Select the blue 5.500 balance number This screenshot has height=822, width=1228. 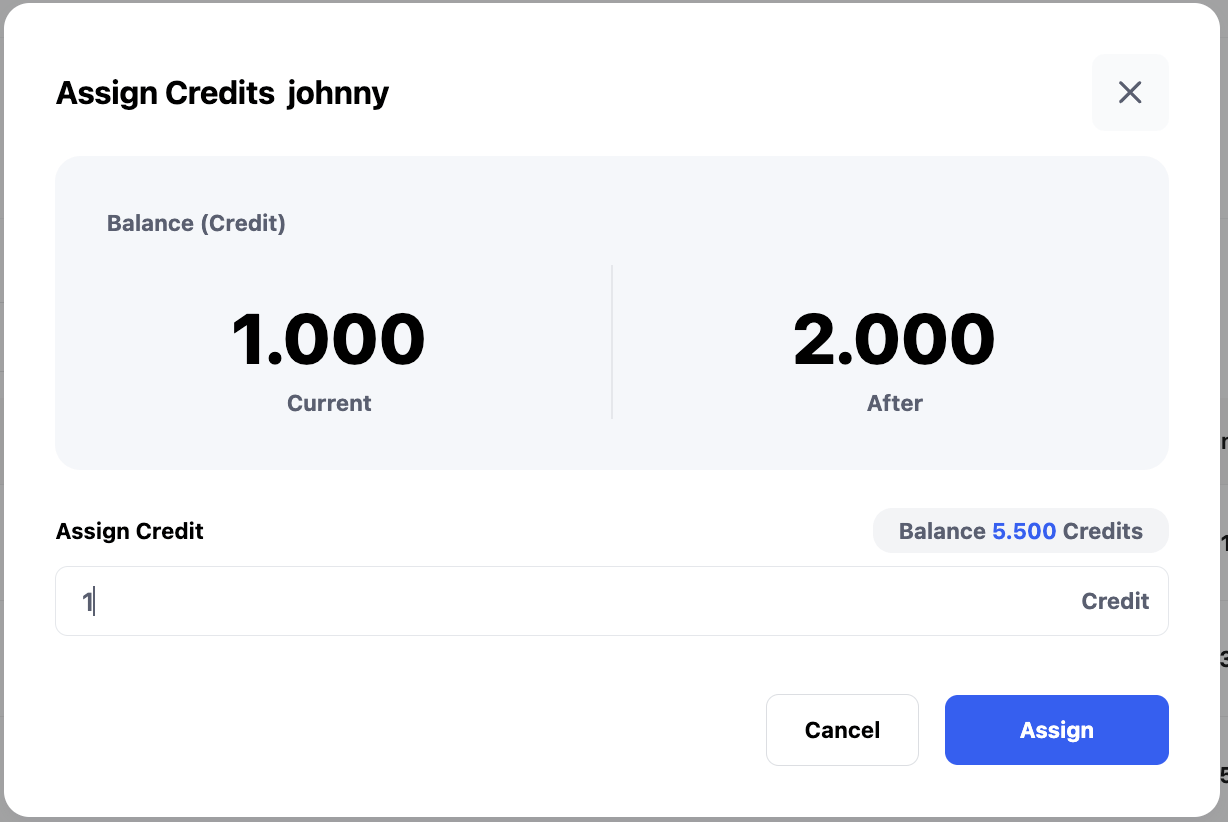pos(1024,531)
